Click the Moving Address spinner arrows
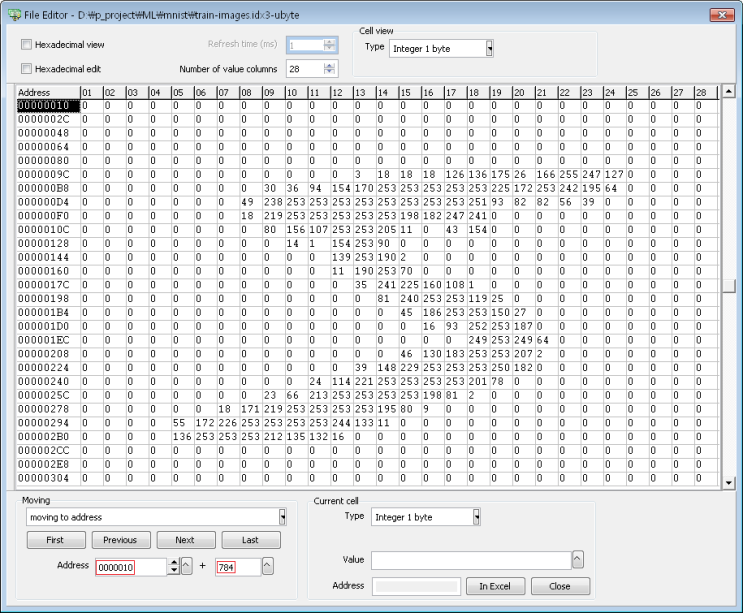The width and height of the screenshot is (743, 613). pos(174,567)
